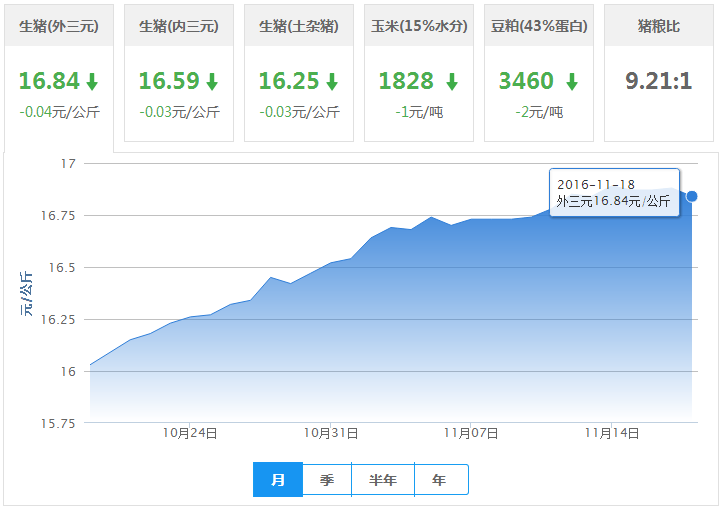
Task: Select the 猪粮比 tab header
Action: (659, 27)
